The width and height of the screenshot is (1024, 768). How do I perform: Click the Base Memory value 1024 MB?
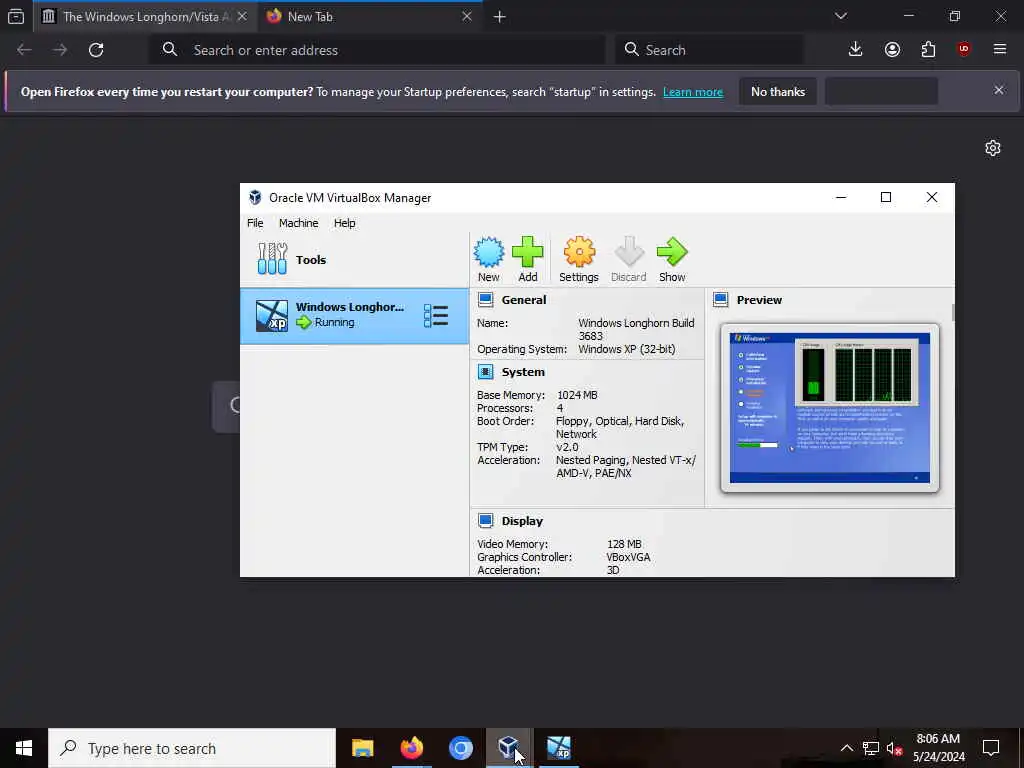coord(577,395)
